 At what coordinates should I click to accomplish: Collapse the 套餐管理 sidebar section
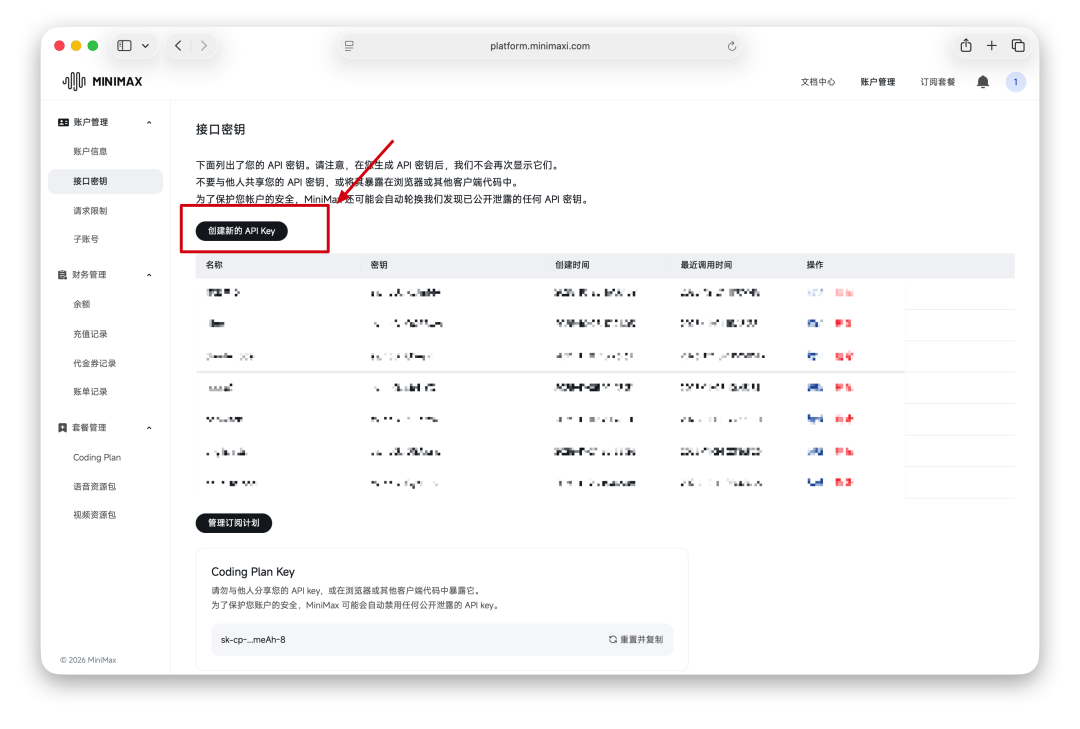pyautogui.click(x=148, y=427)
